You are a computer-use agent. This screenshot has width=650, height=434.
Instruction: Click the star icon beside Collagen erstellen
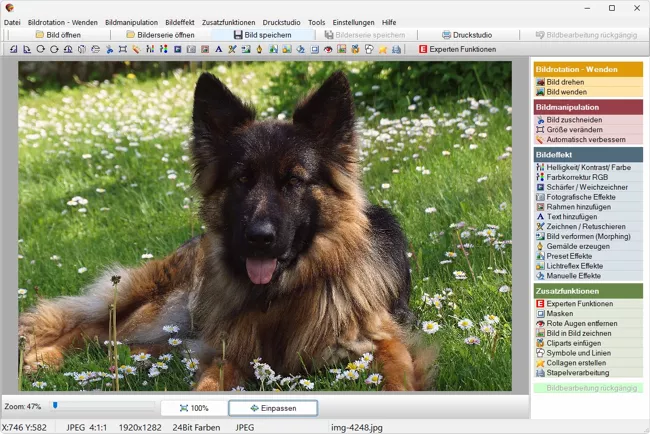click(540, 363)
